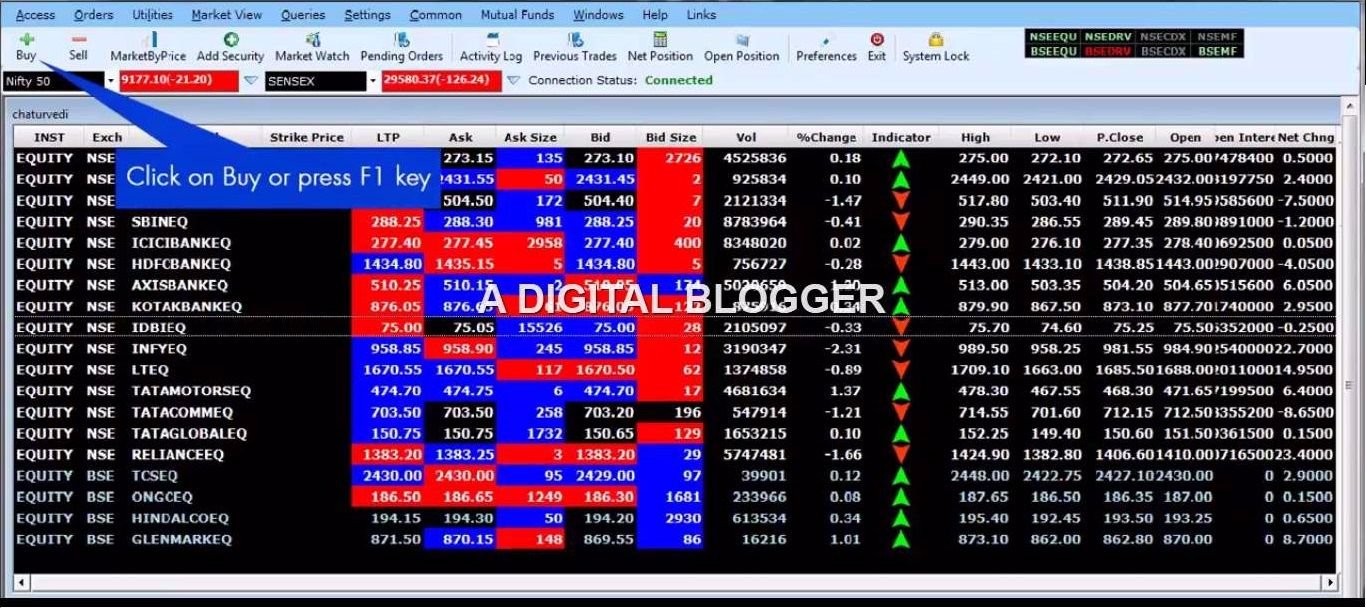
Task: Click the Buy toolbar icon
Action: tap(26, 46)
